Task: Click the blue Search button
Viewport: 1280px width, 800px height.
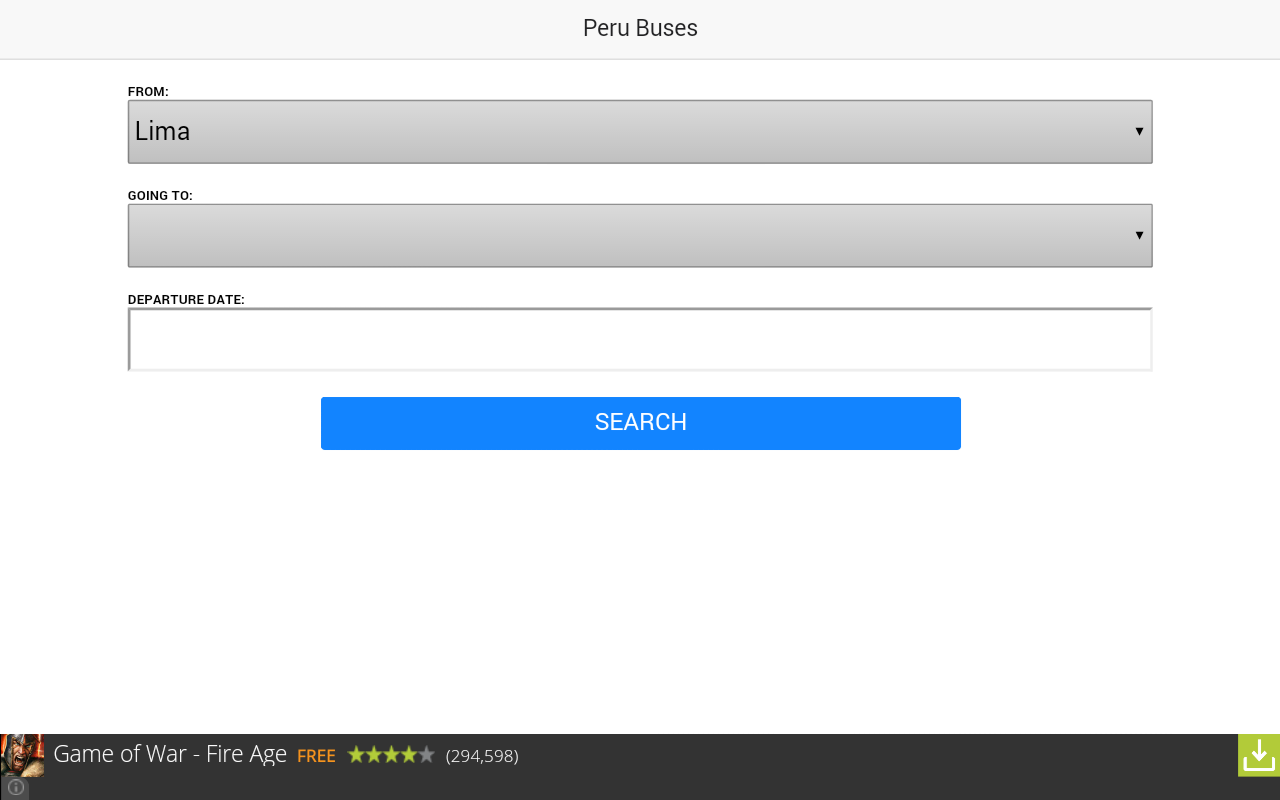Action: (640, 423)
